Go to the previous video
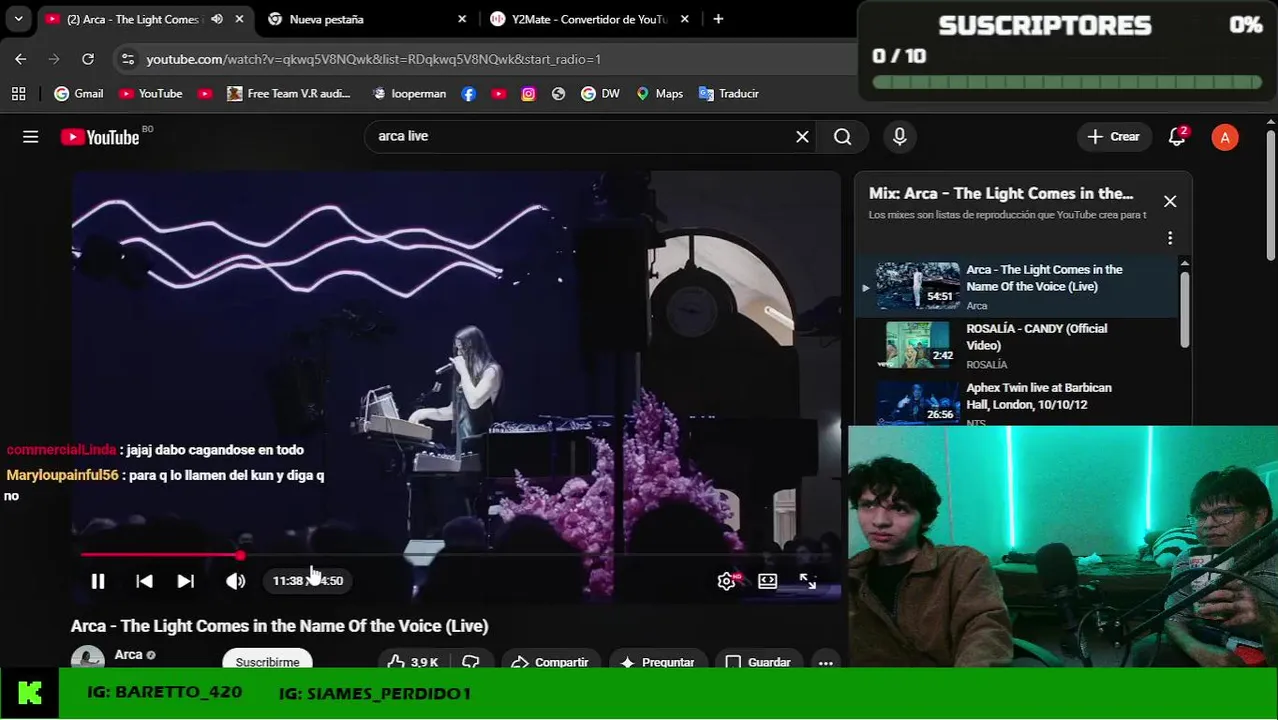 pos(144,581)
